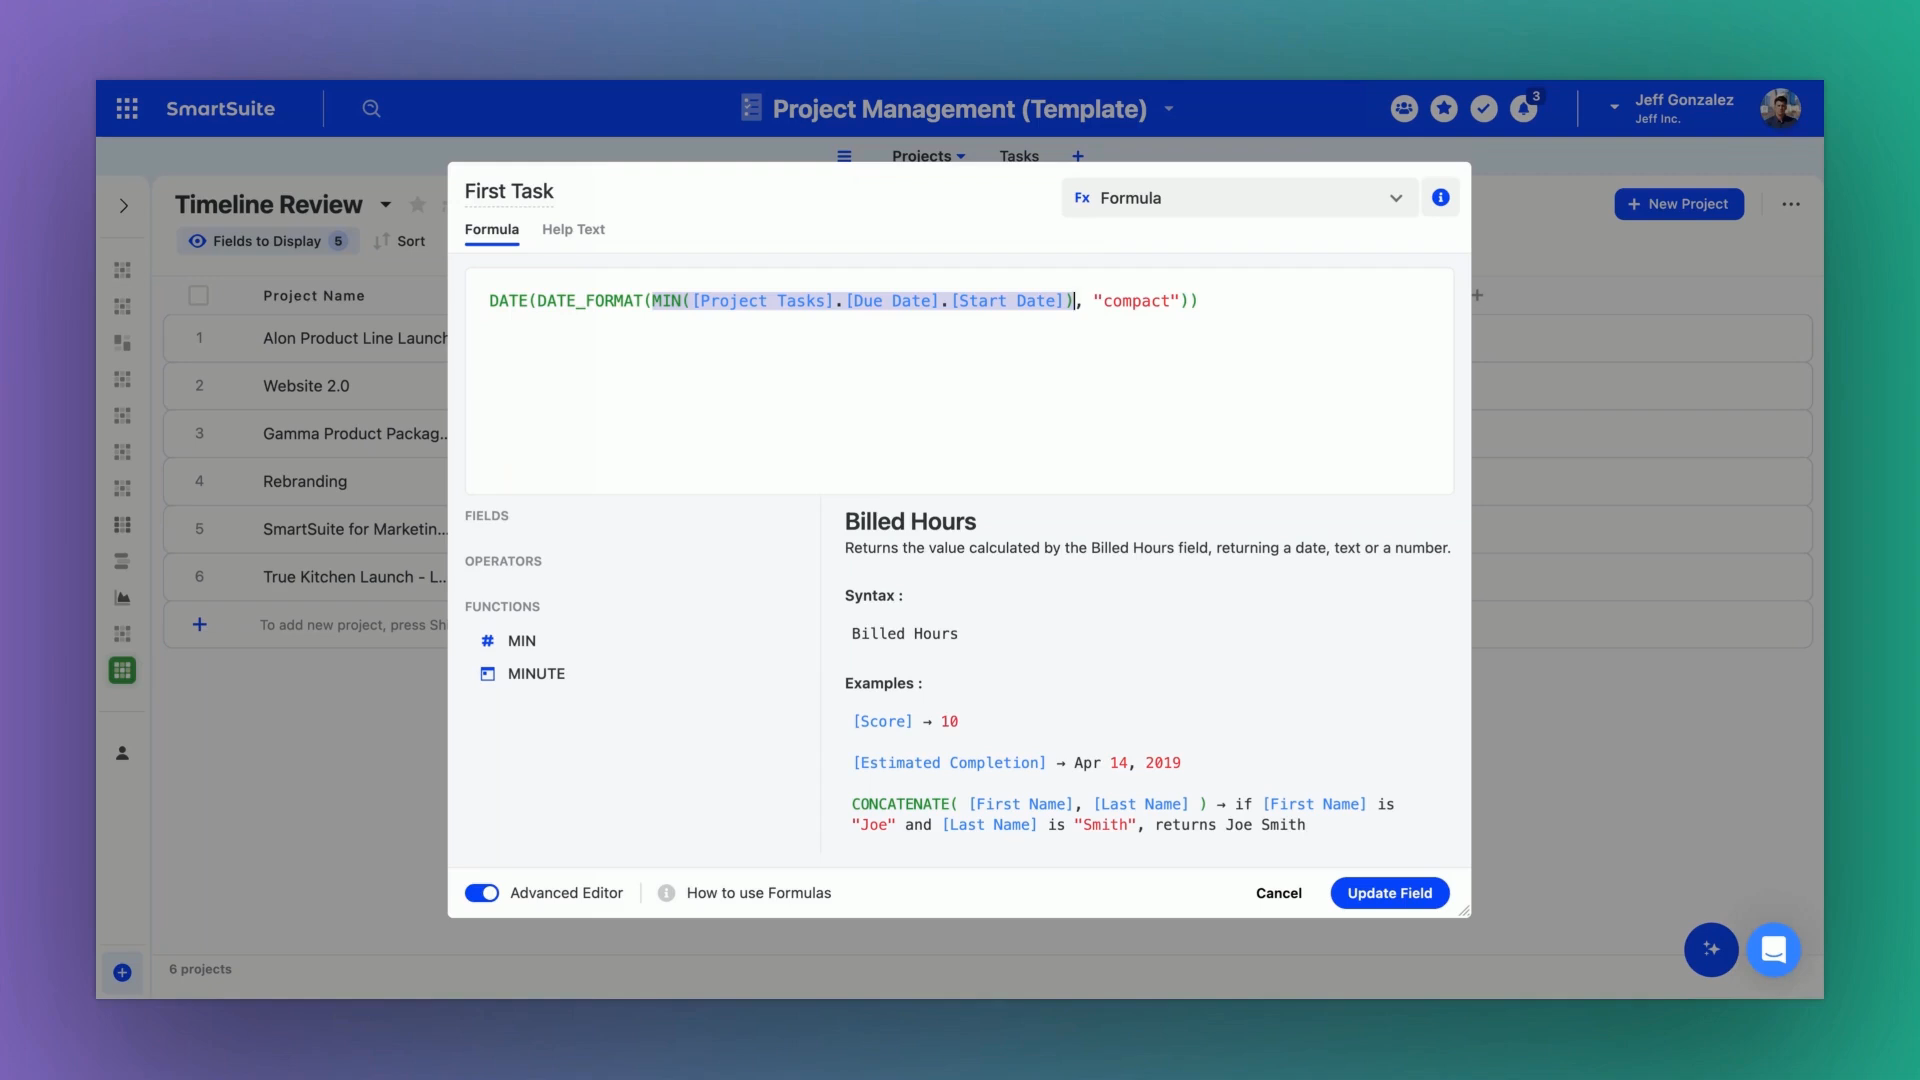Click the Update Field button
Image resolution: width=1920 pixels, height=1080 pixels.
[x=1389, y=893]
